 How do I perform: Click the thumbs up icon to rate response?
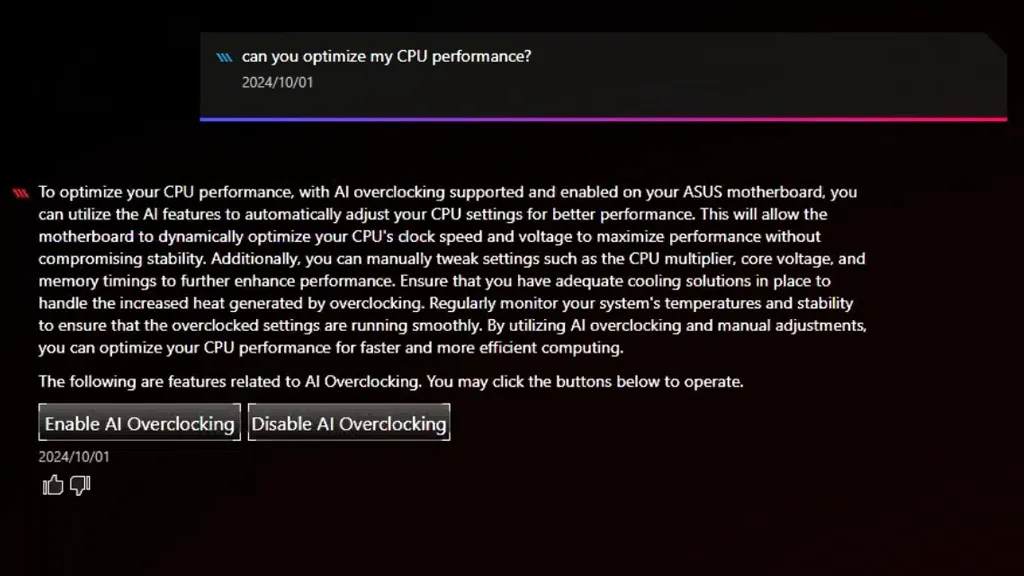pyautogui.click(x=52, y=485)
